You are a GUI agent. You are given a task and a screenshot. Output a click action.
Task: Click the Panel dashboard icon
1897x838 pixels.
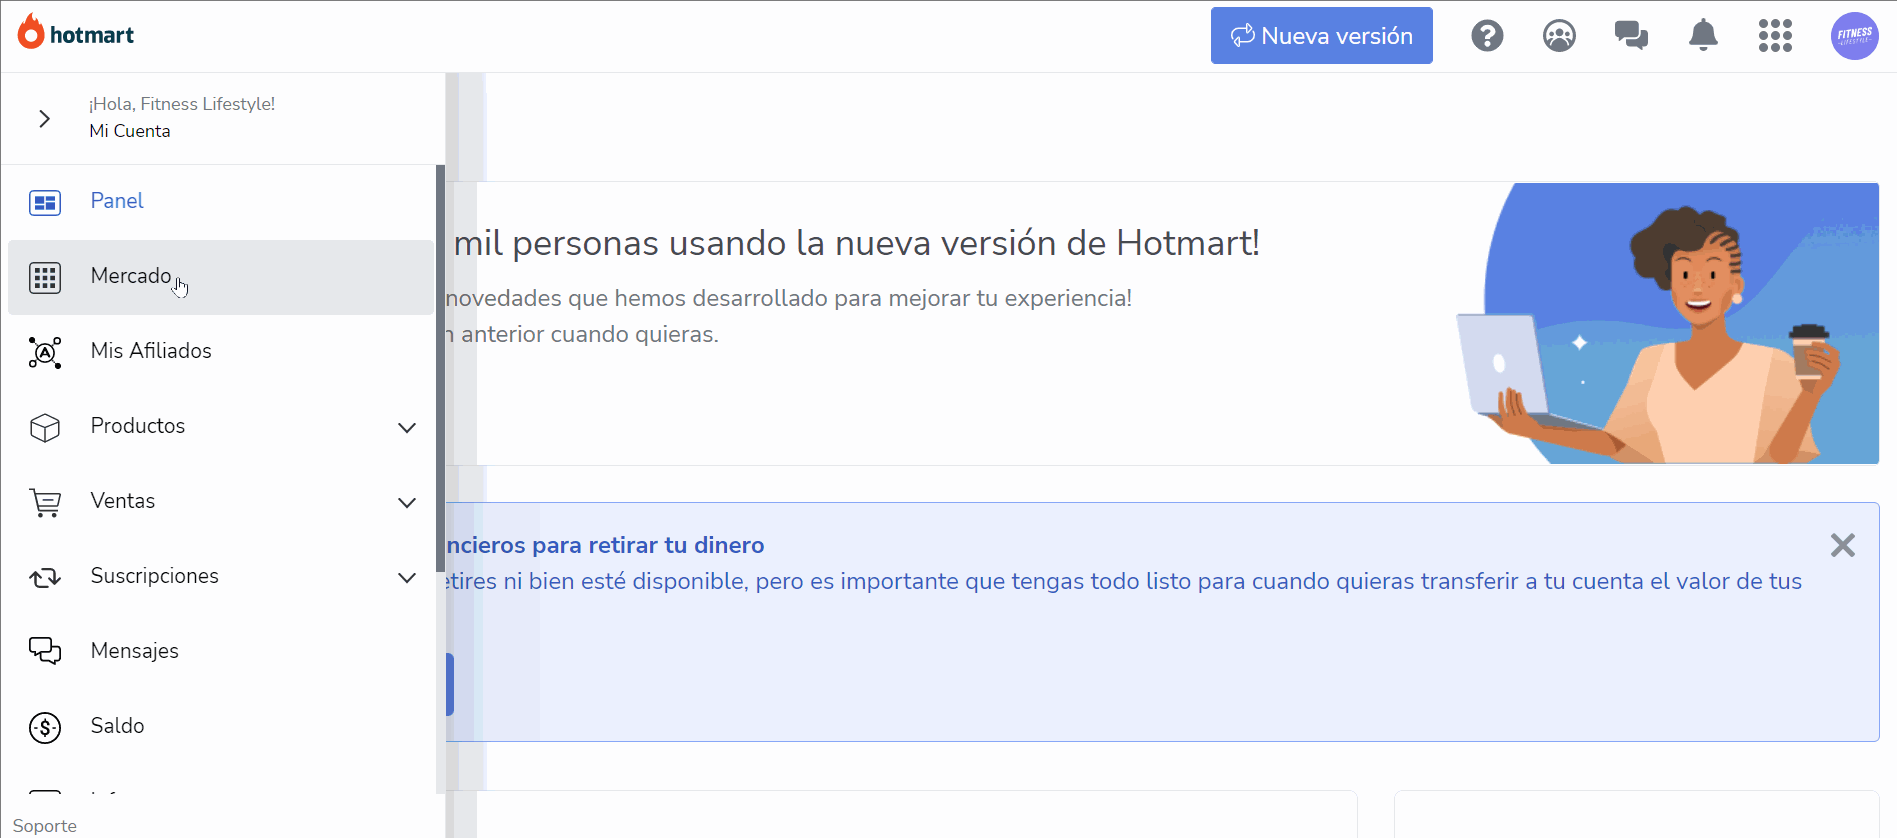point(45,202)
